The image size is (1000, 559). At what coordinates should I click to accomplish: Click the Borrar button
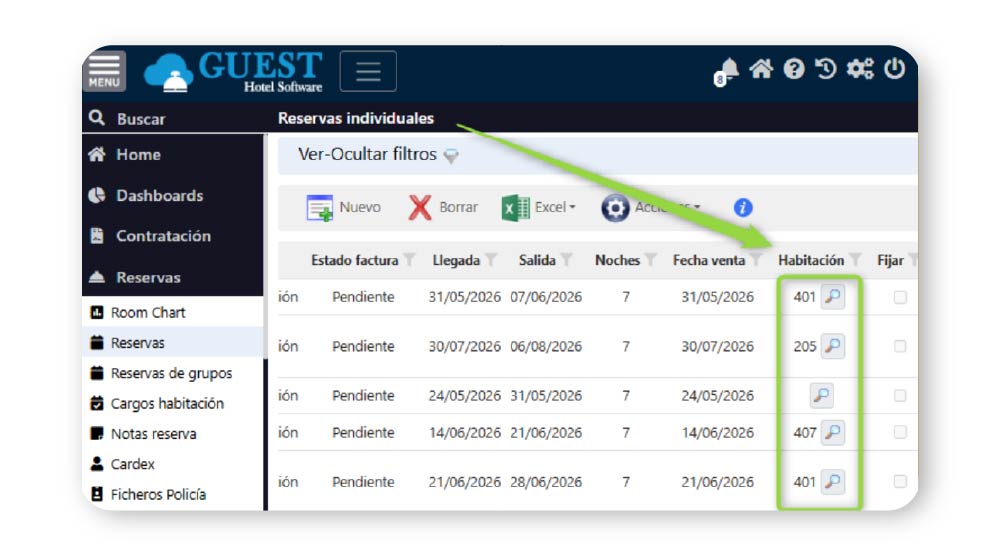pos(443,208)
